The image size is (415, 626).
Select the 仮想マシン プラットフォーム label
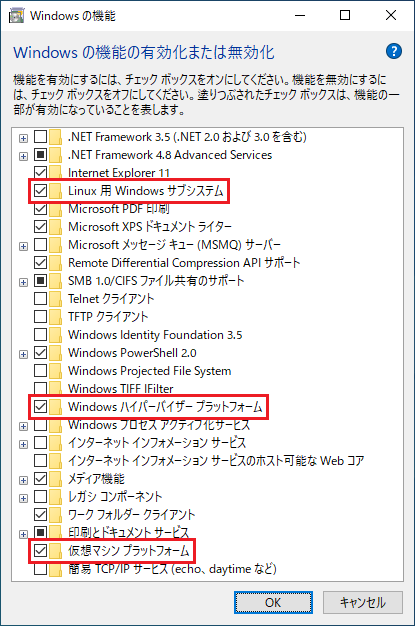click(x=129, y=551)
